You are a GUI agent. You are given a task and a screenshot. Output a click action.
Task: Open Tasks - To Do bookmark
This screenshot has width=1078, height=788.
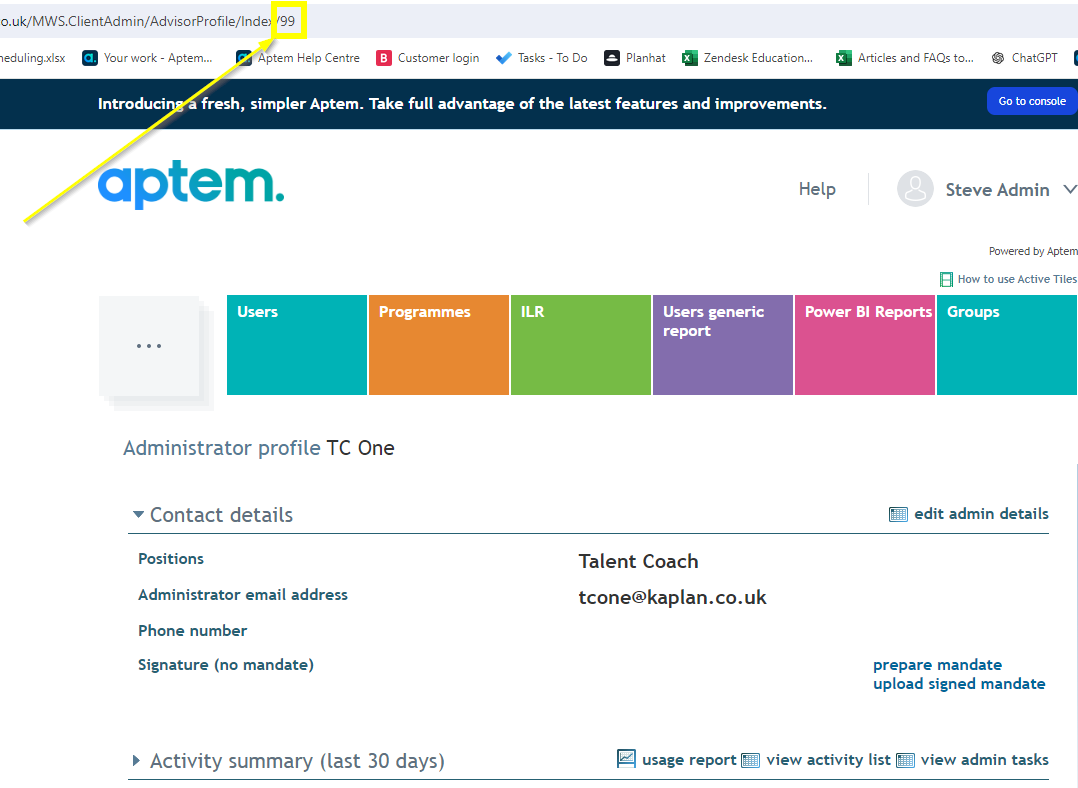pyautogui.click(x=542, y=58)
